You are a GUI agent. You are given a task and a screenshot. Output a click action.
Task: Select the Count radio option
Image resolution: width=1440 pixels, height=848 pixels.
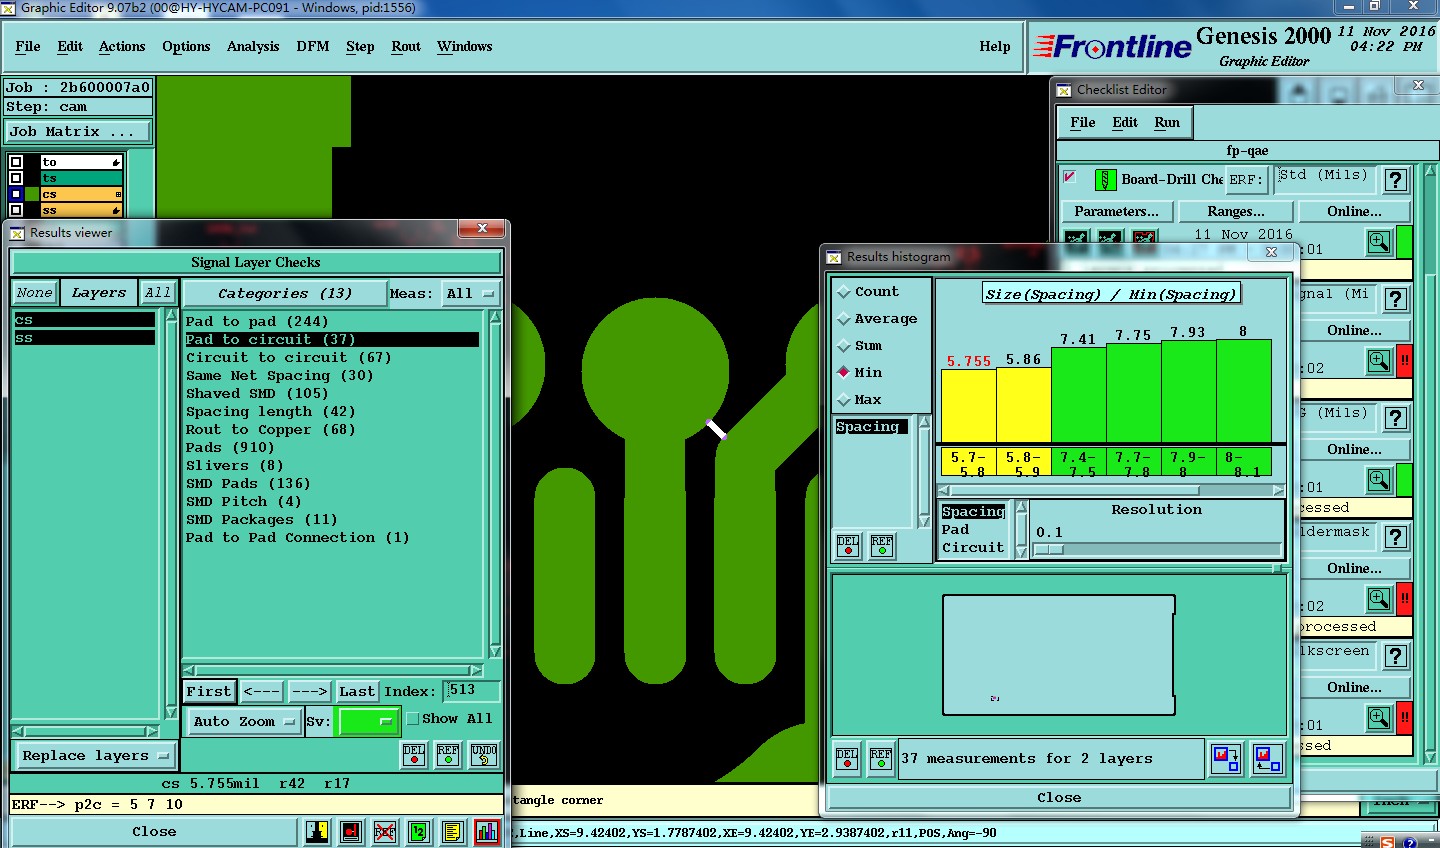pos(844,292)
